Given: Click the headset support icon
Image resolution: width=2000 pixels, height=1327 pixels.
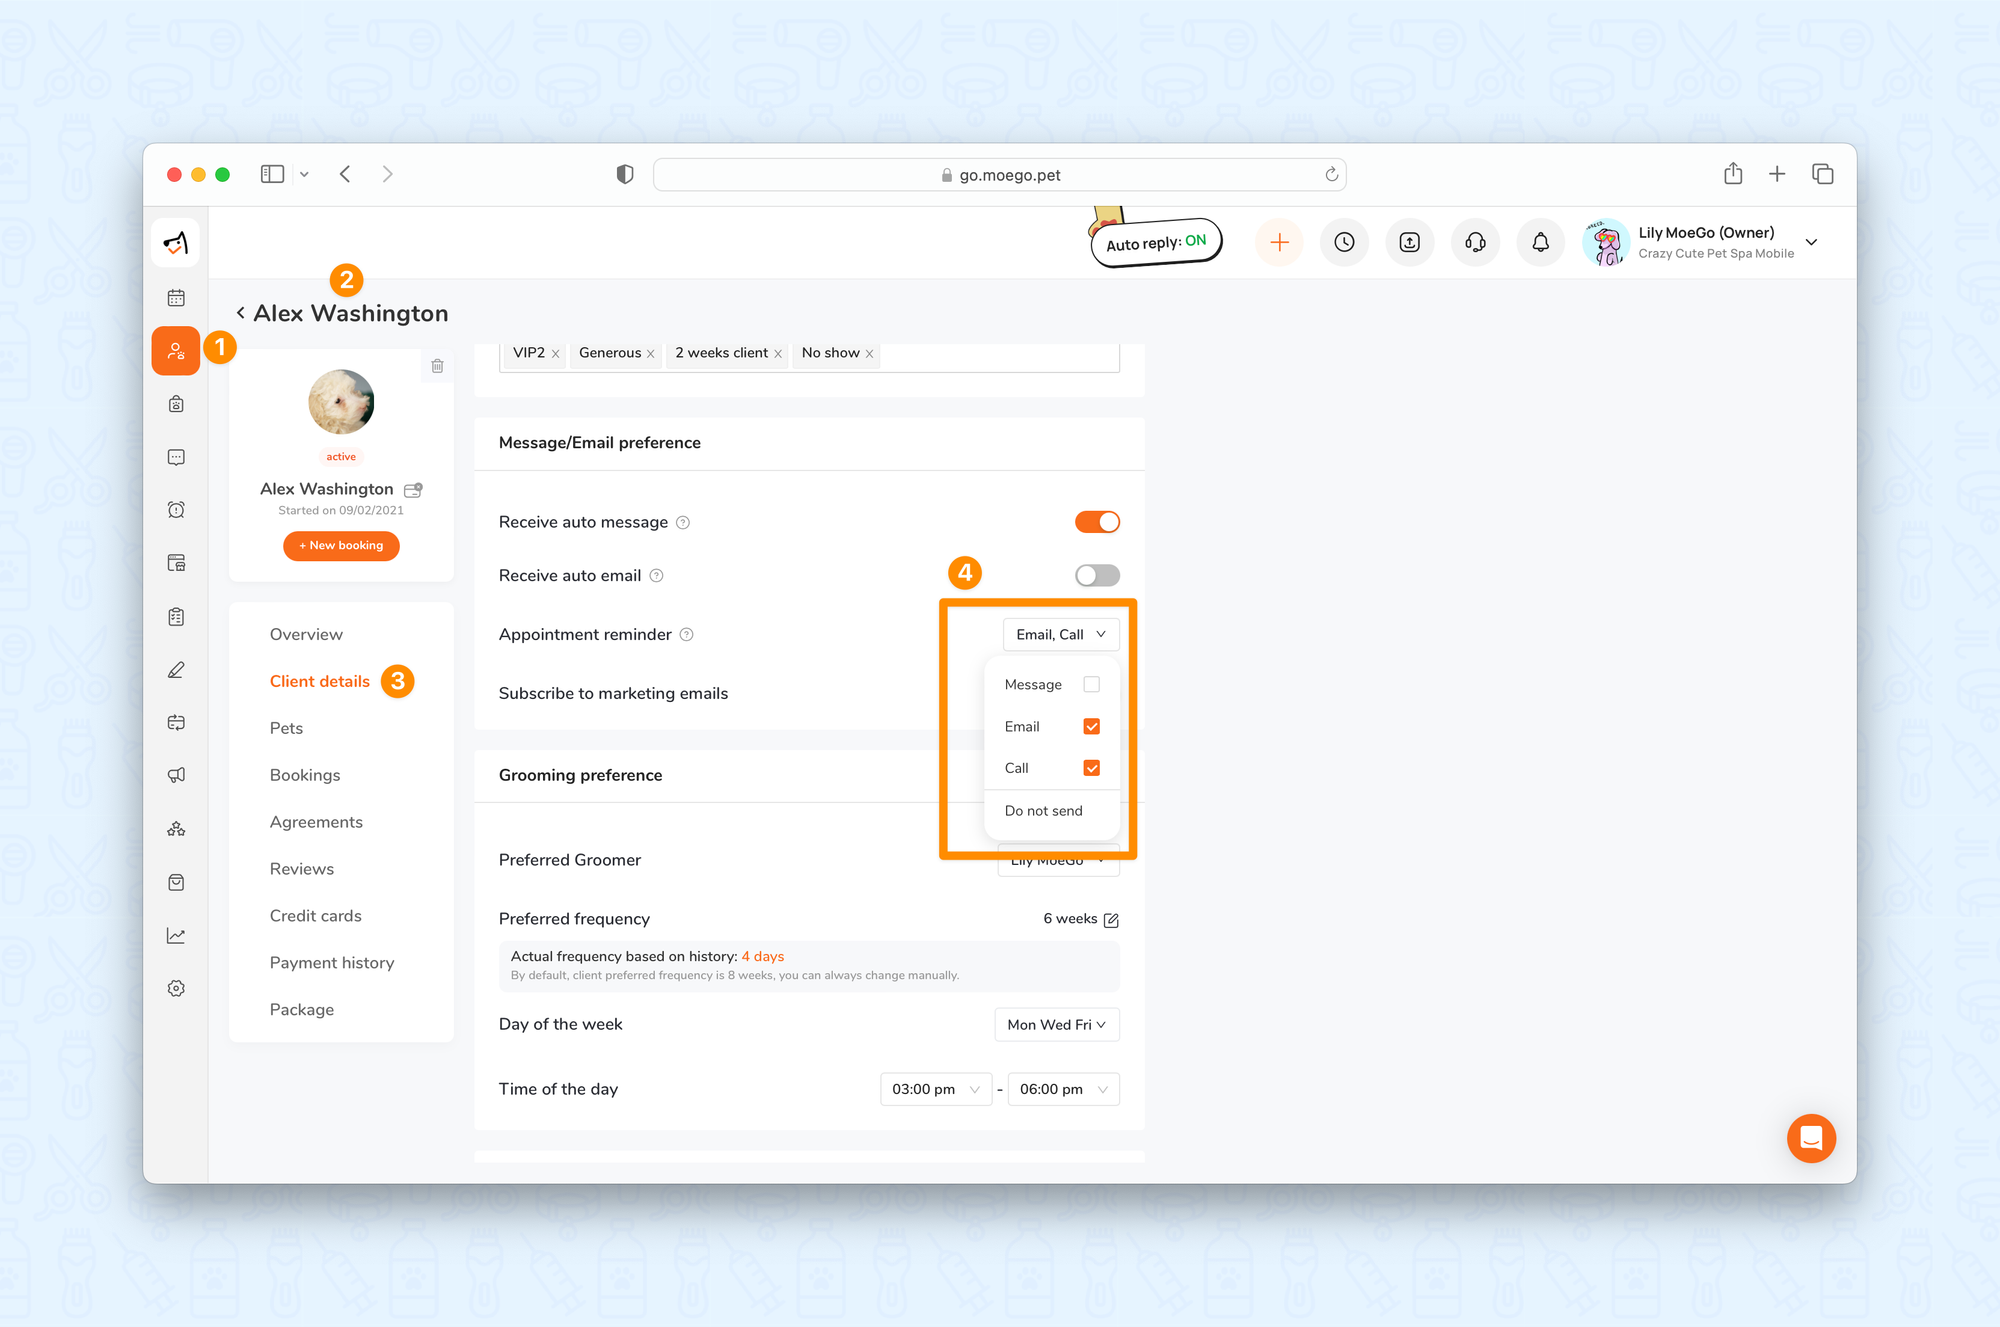Looking at the screenshot, I should [1475, 242].
